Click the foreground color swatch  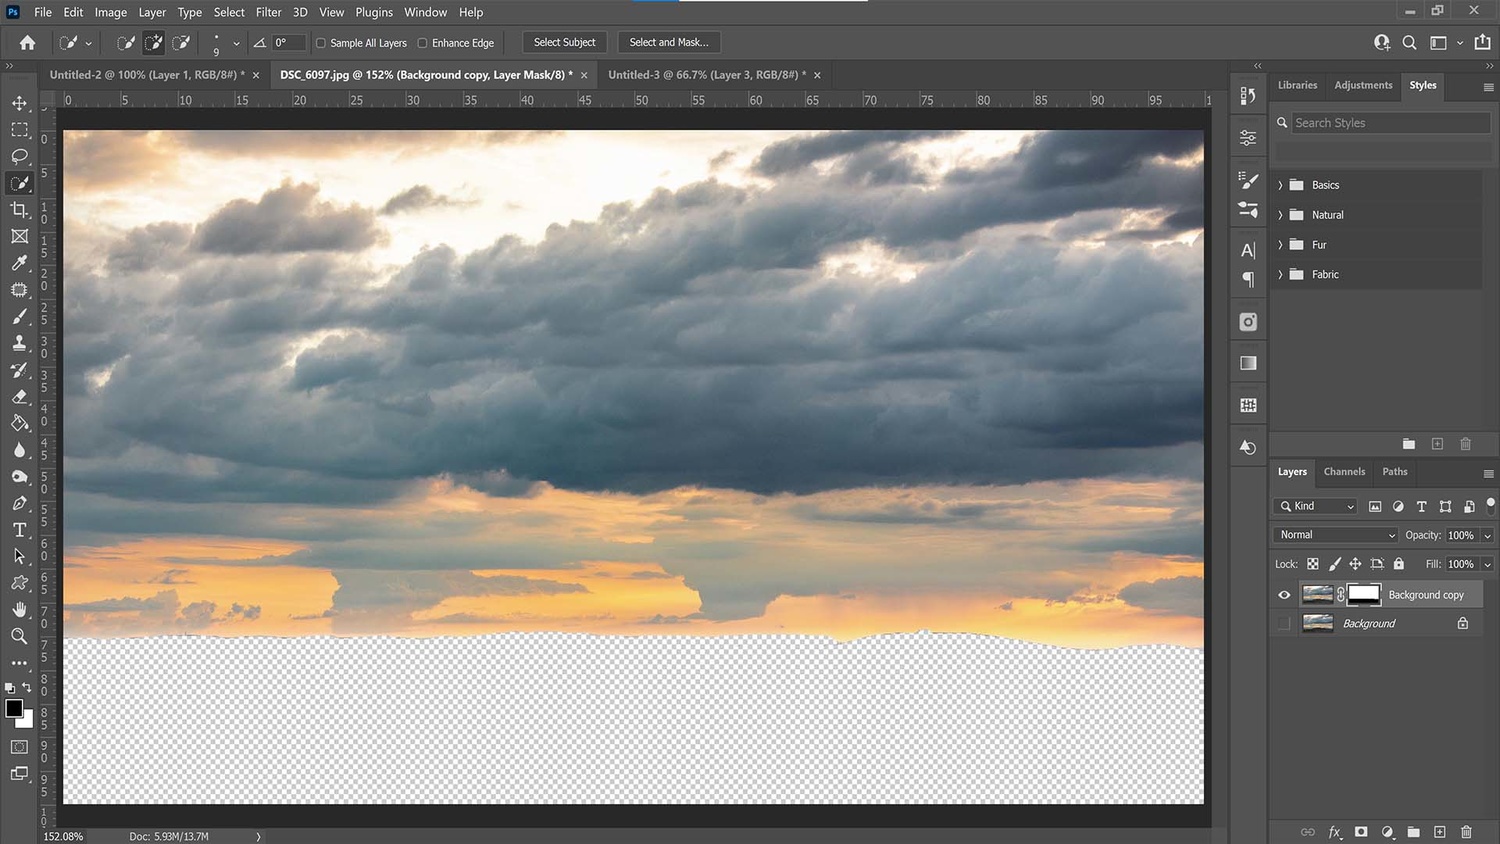14,709
